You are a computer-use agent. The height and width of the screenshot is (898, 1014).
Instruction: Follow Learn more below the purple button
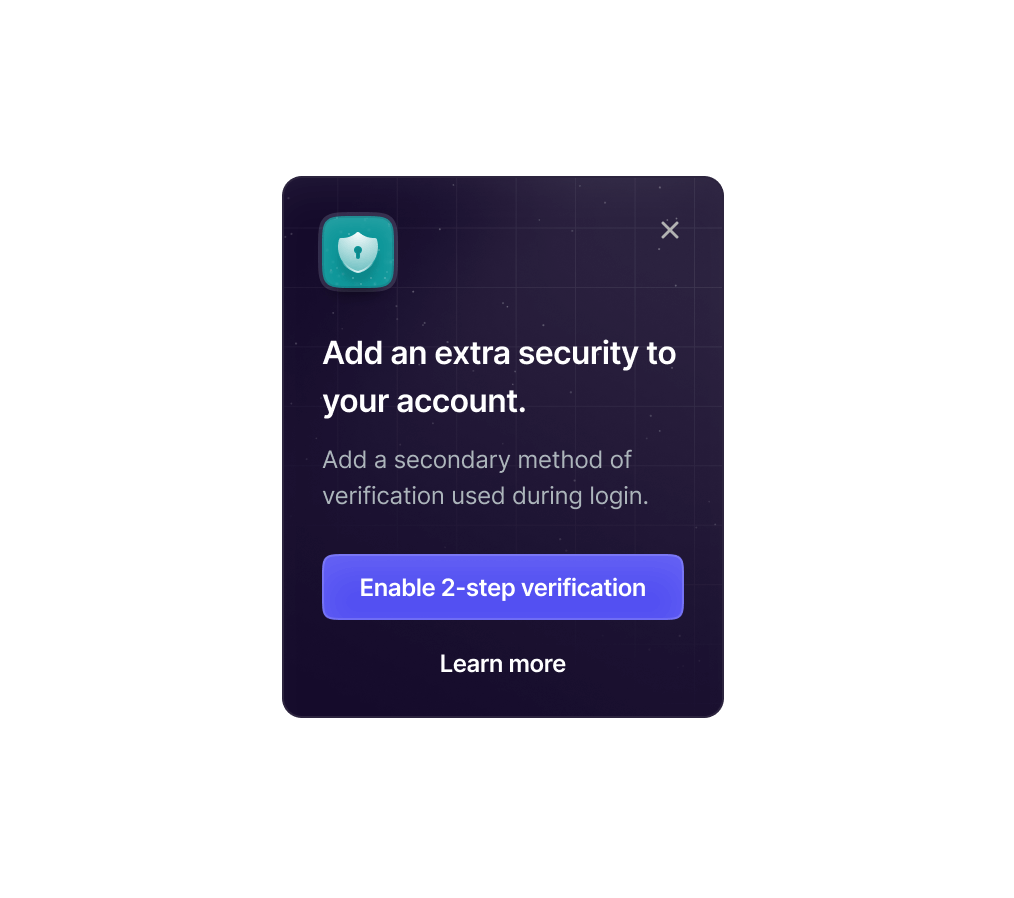502,664
